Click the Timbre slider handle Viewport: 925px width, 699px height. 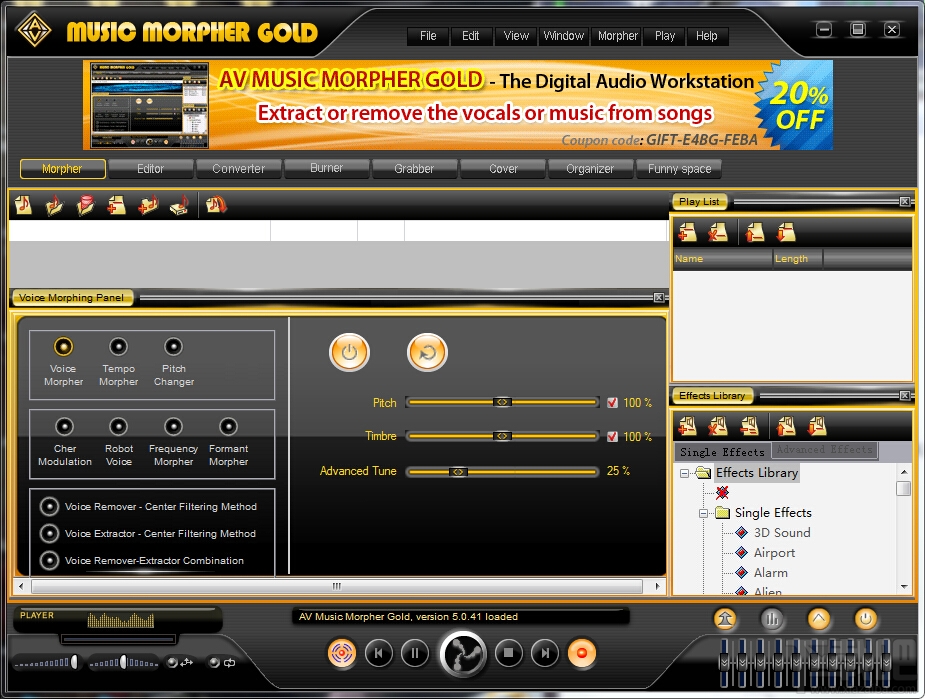click(x=502, y=437)
